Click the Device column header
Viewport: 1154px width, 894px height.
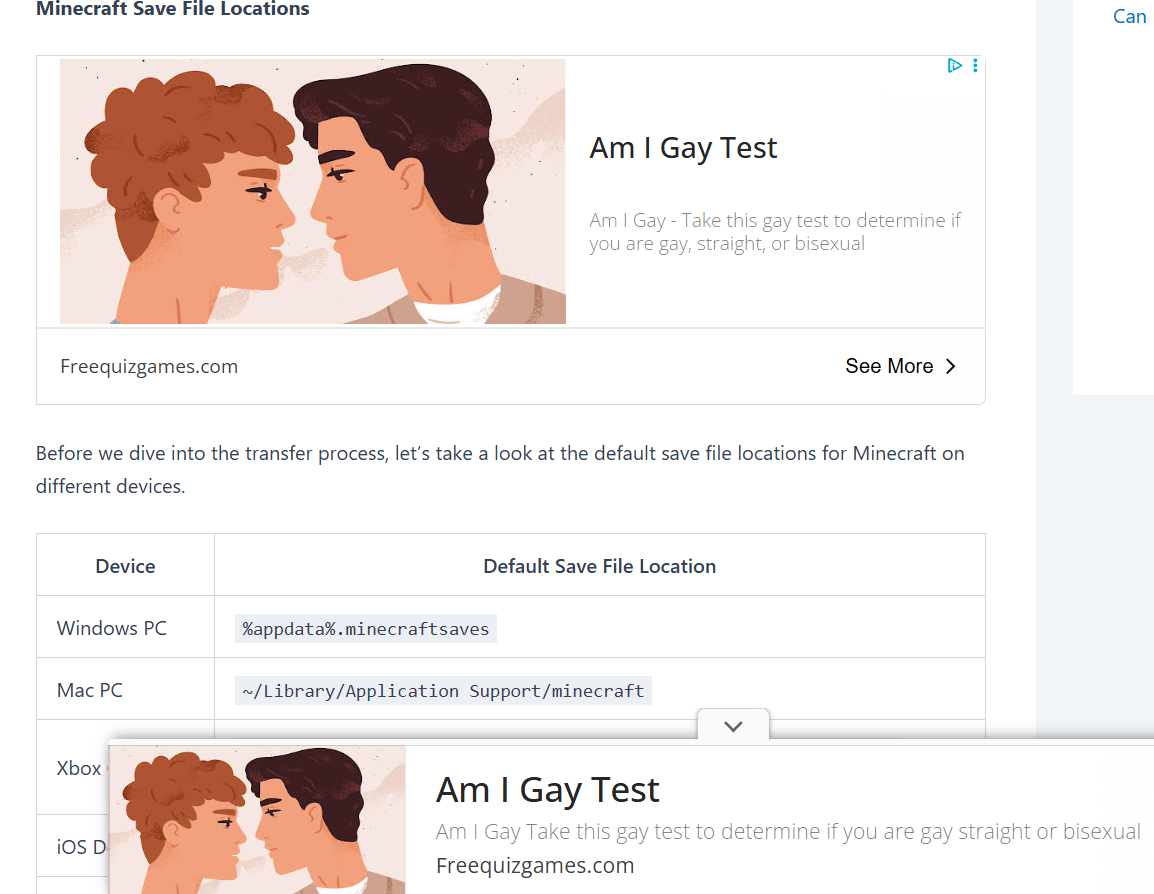[x=125, y=566]
